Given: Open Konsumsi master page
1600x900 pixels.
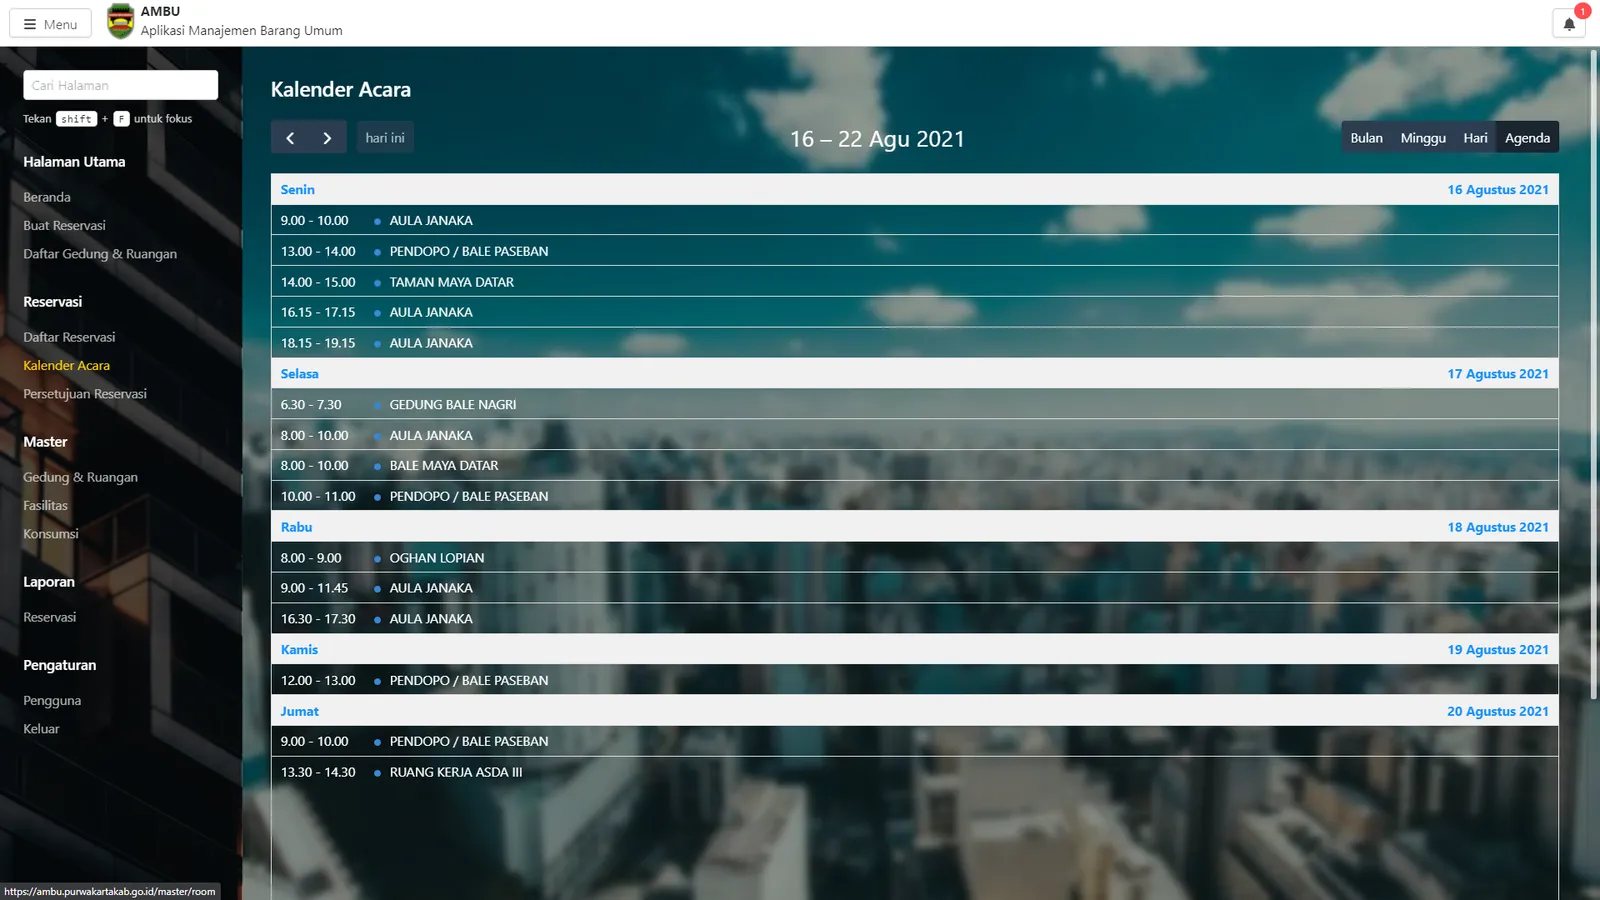Looking at the screenshot, I should (x=51, y=534).
